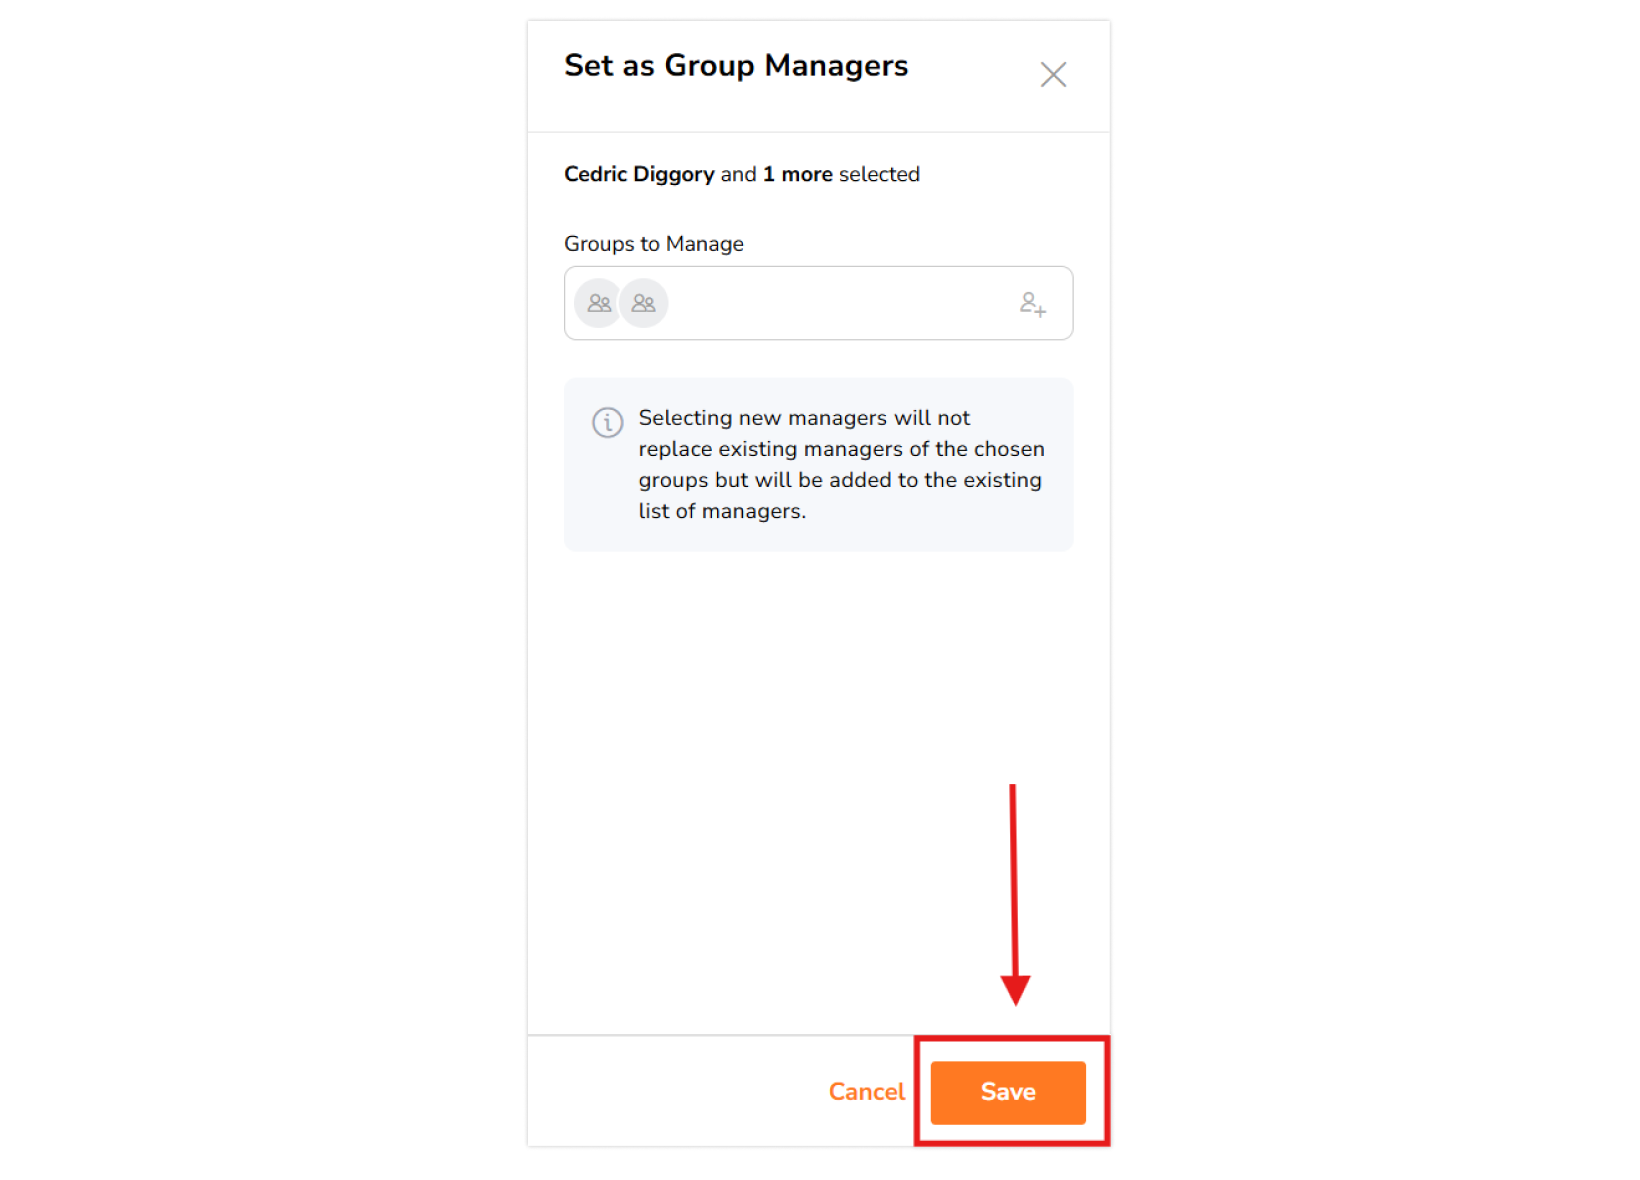Save the group manager assignment
Image resolution: width=1640 pixels, height=1180 pixels.
coord(1007,1092)
